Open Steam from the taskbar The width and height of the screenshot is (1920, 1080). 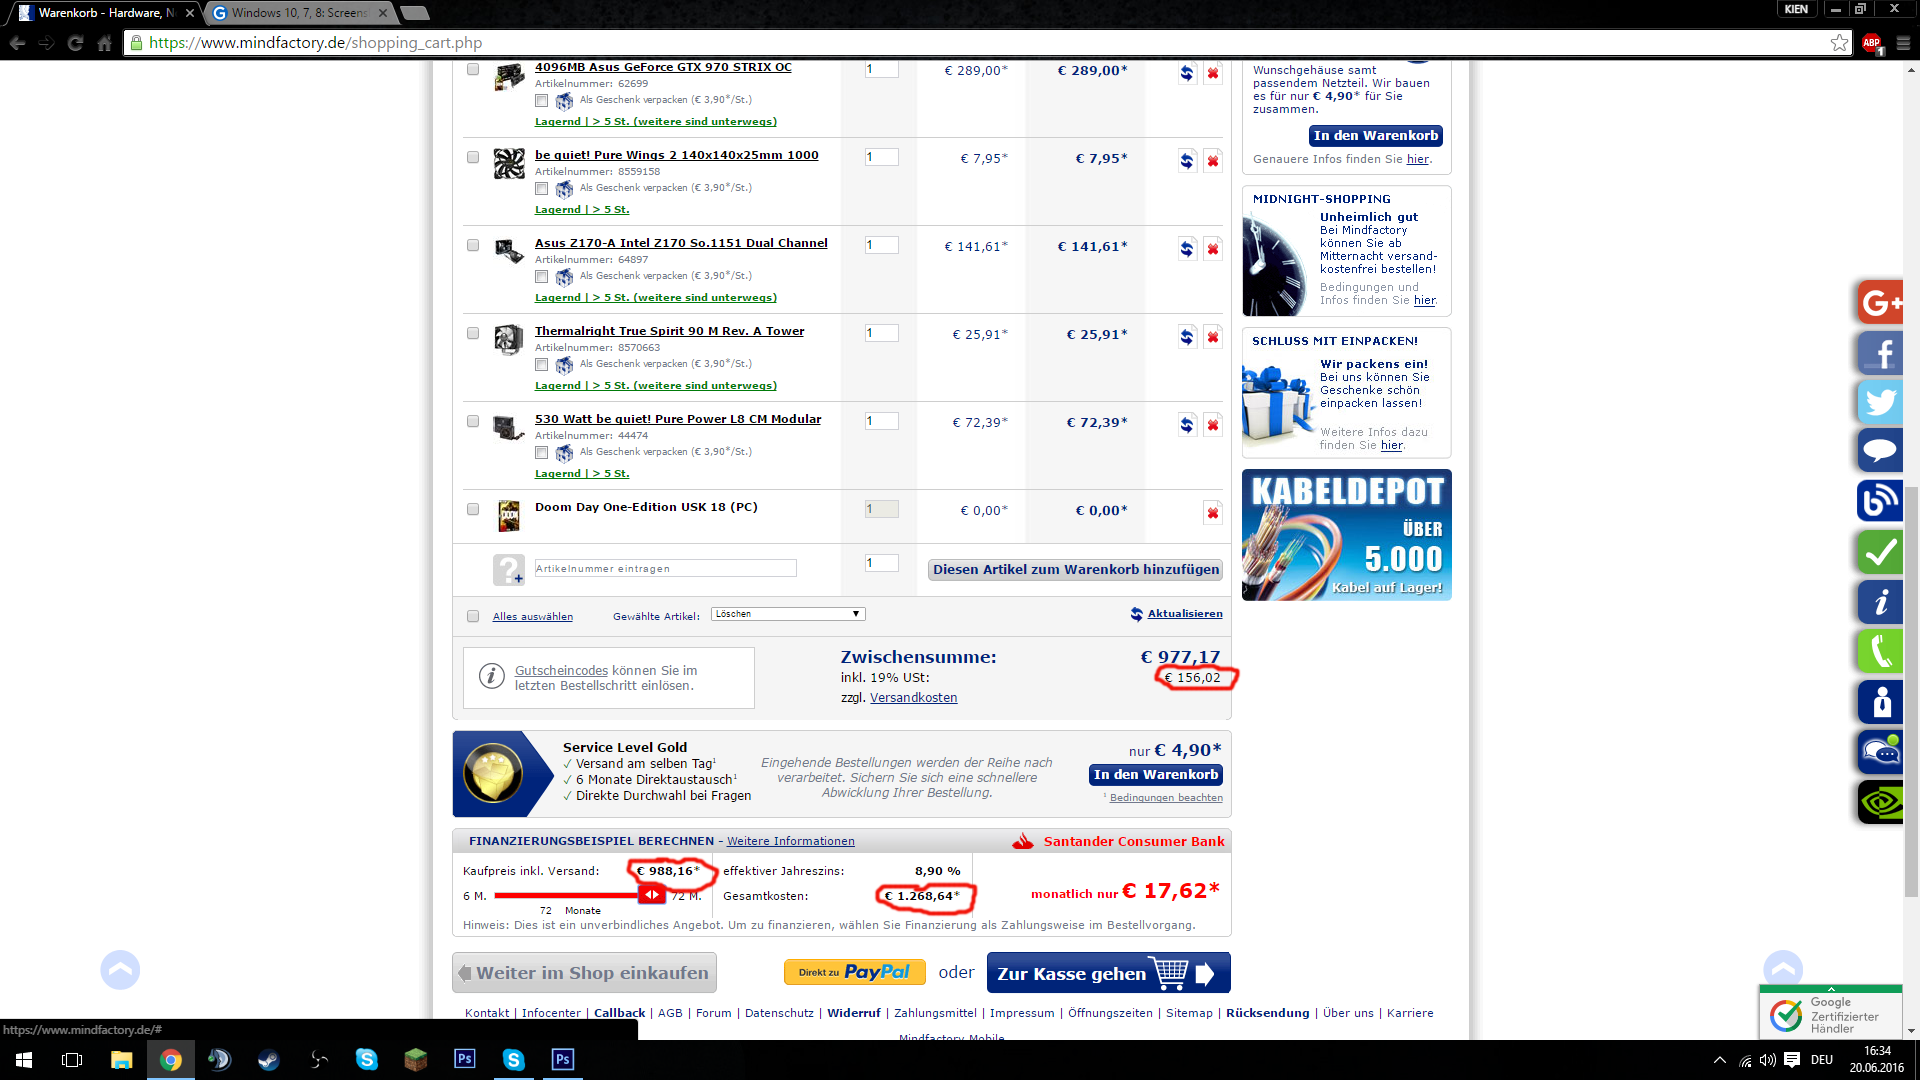[x=268, y=1060]
